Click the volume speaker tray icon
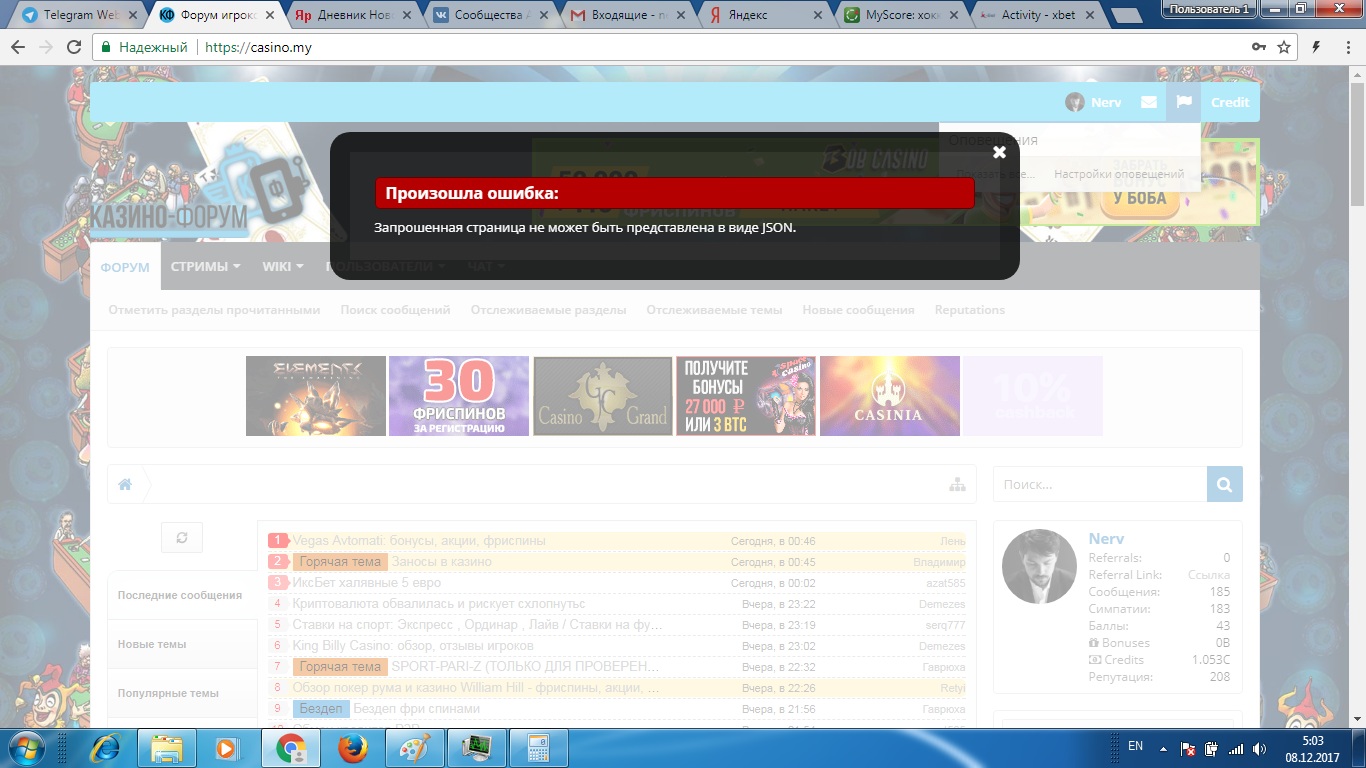This screenshot has height=768, width=1366. pyautogui.click(x=1260, y=748)
